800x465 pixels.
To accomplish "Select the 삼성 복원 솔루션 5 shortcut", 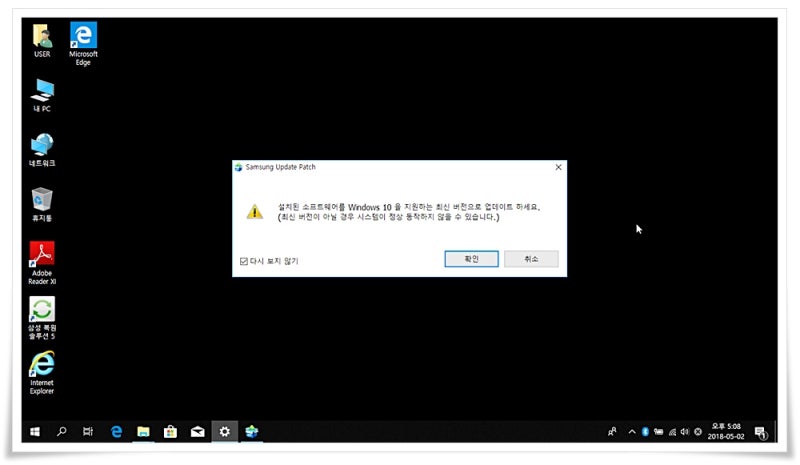I will (42, 317).
